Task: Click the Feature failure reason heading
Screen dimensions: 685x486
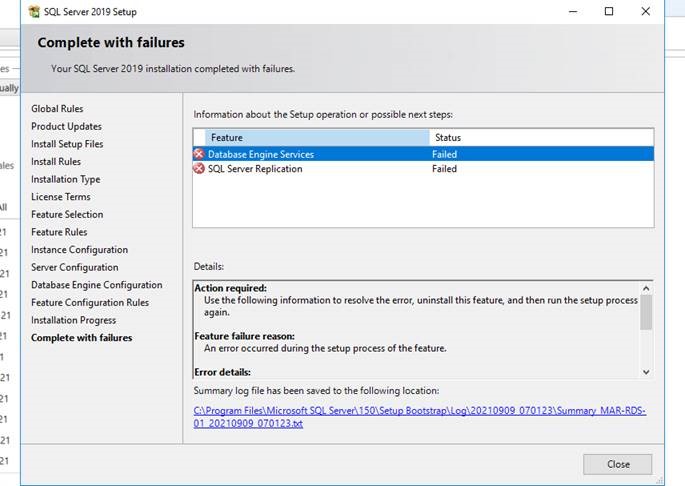Action: click(x=245, y=336)
